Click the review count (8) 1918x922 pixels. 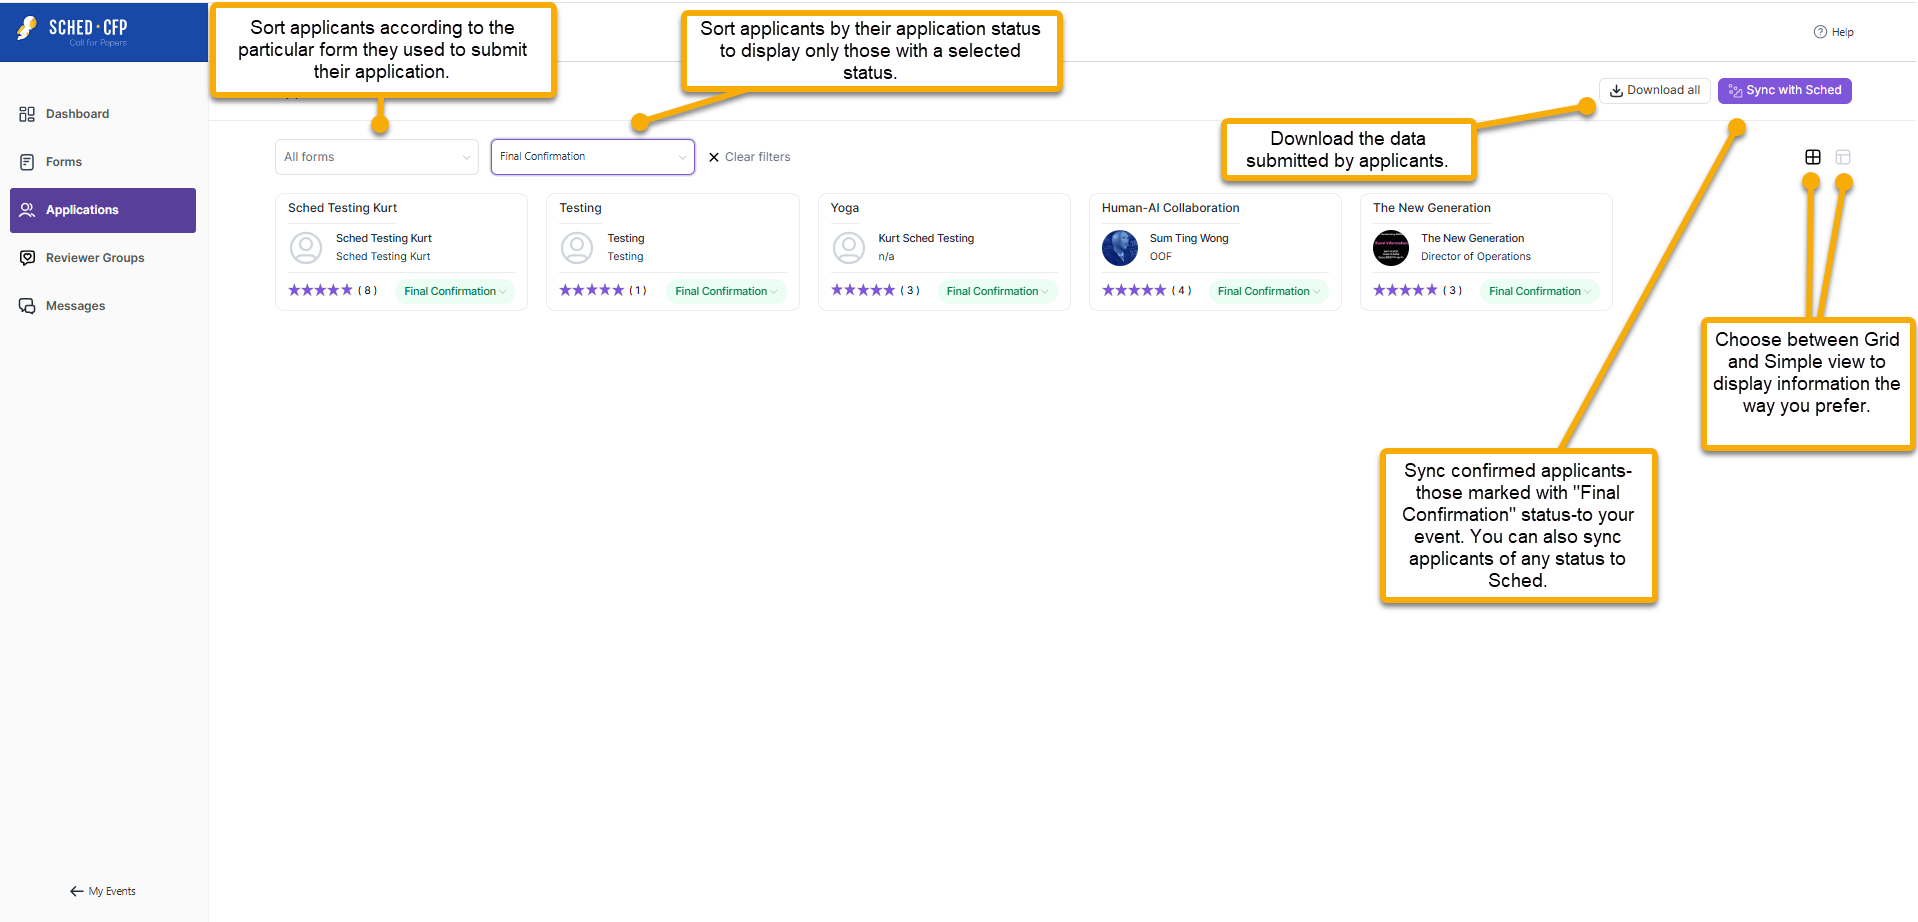[368, 291]
